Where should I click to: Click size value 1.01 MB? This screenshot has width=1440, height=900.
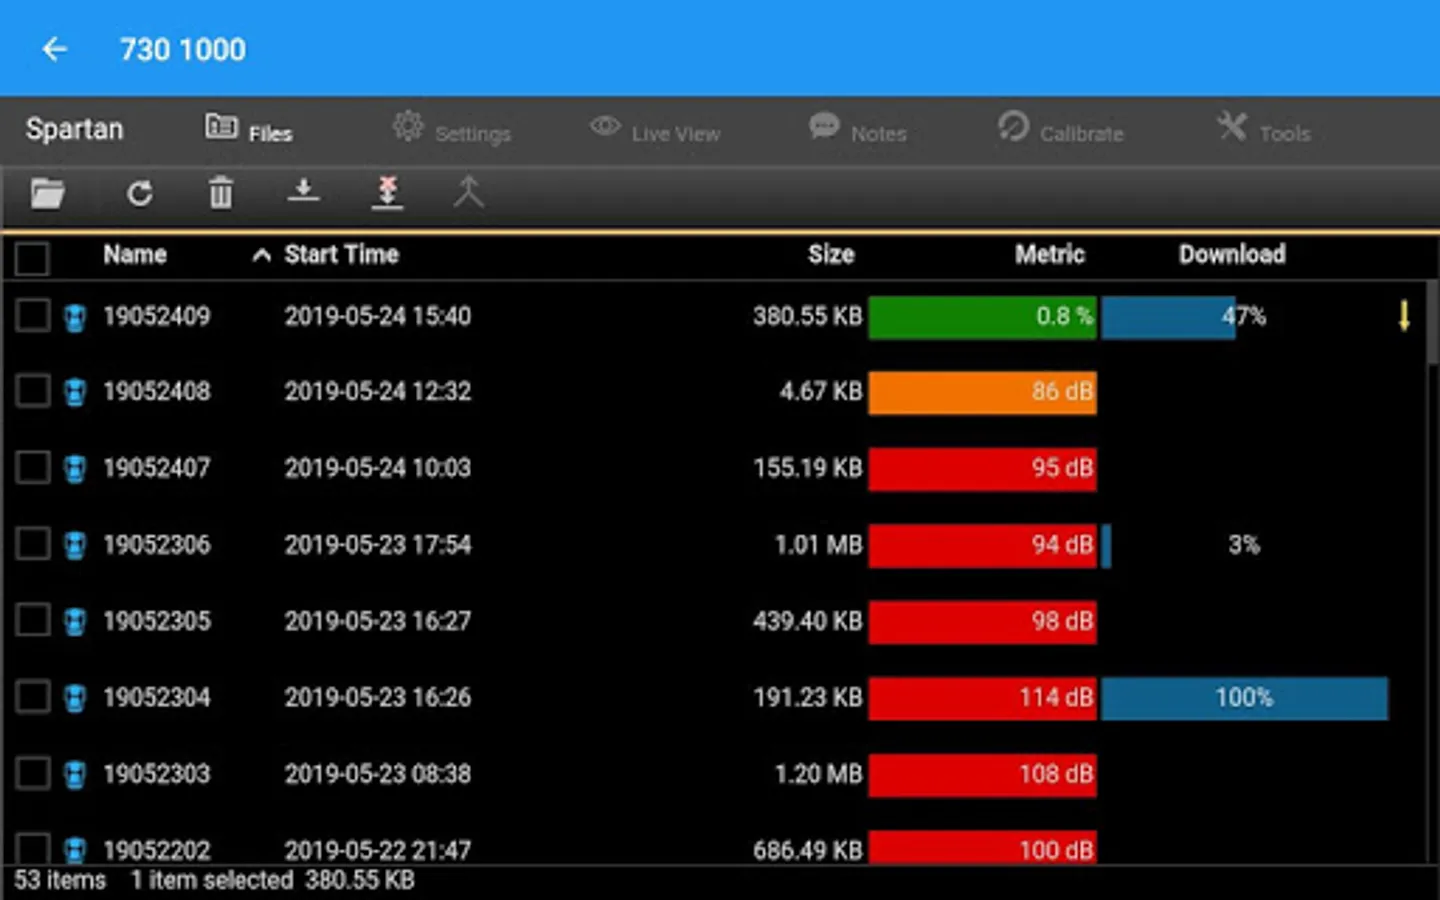(x=818, y=545)
